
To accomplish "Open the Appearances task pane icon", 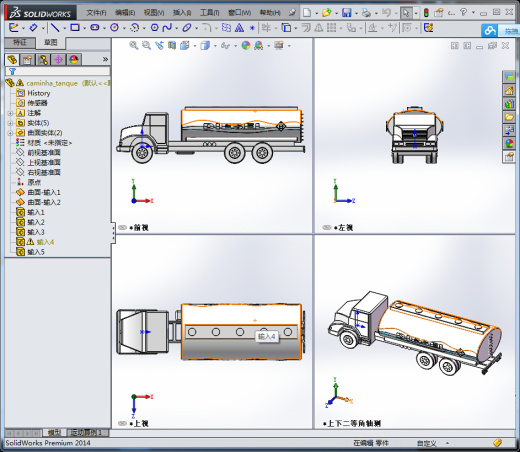I will (509, 144).
